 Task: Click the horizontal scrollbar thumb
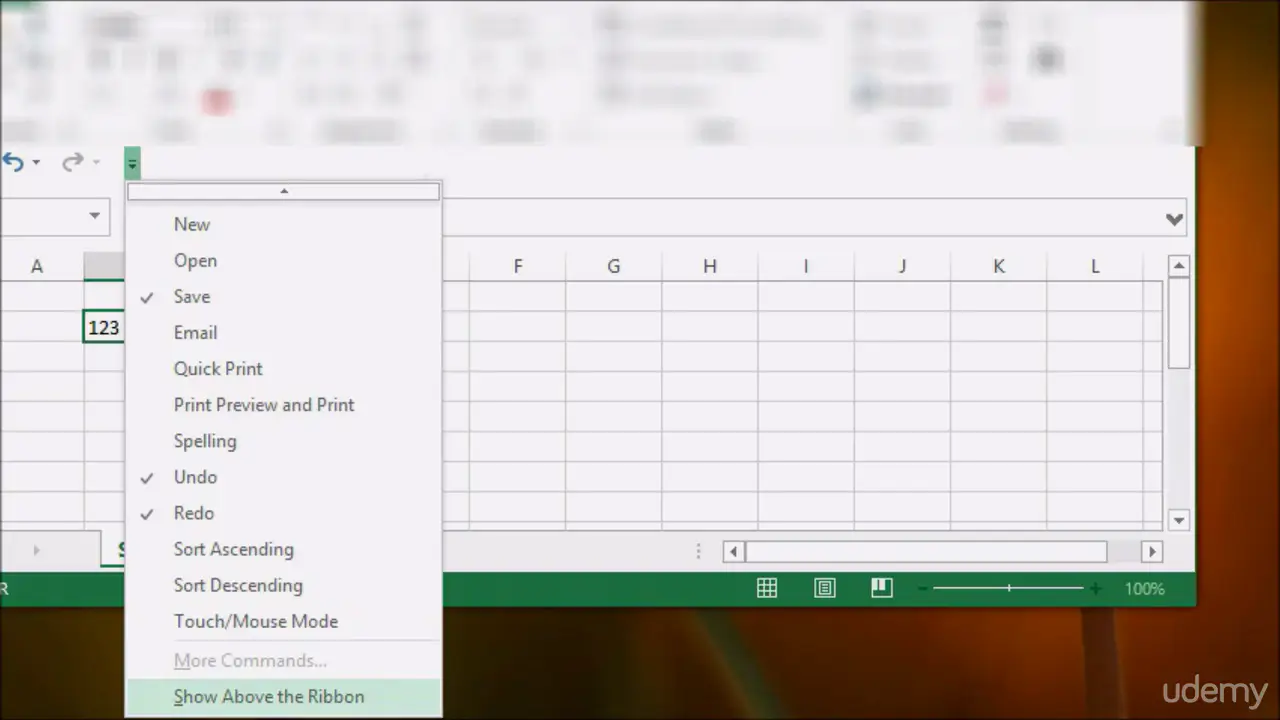926,551
